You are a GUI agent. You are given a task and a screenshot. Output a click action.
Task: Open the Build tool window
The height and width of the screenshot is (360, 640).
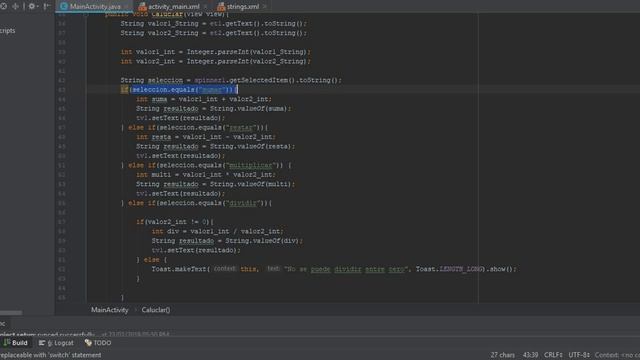pos(16,343)
